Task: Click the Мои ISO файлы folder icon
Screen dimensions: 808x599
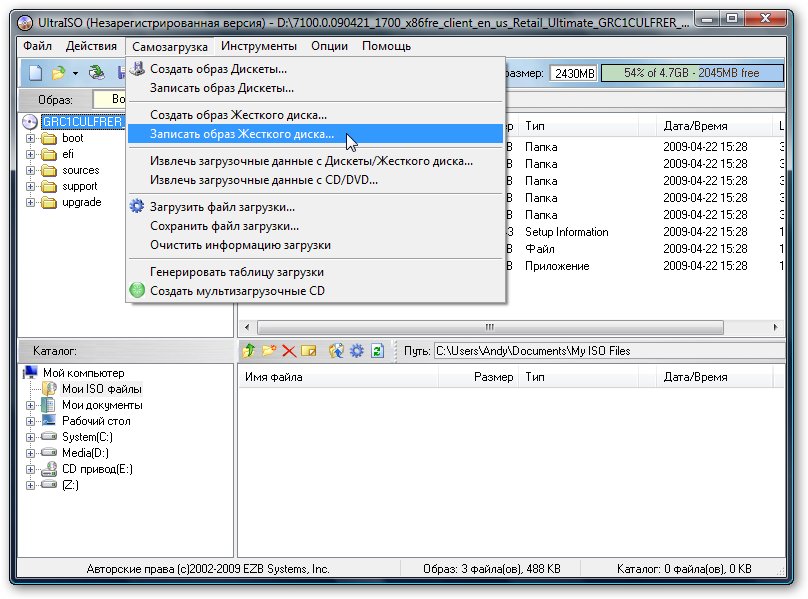Action: (x=49, y=389)
